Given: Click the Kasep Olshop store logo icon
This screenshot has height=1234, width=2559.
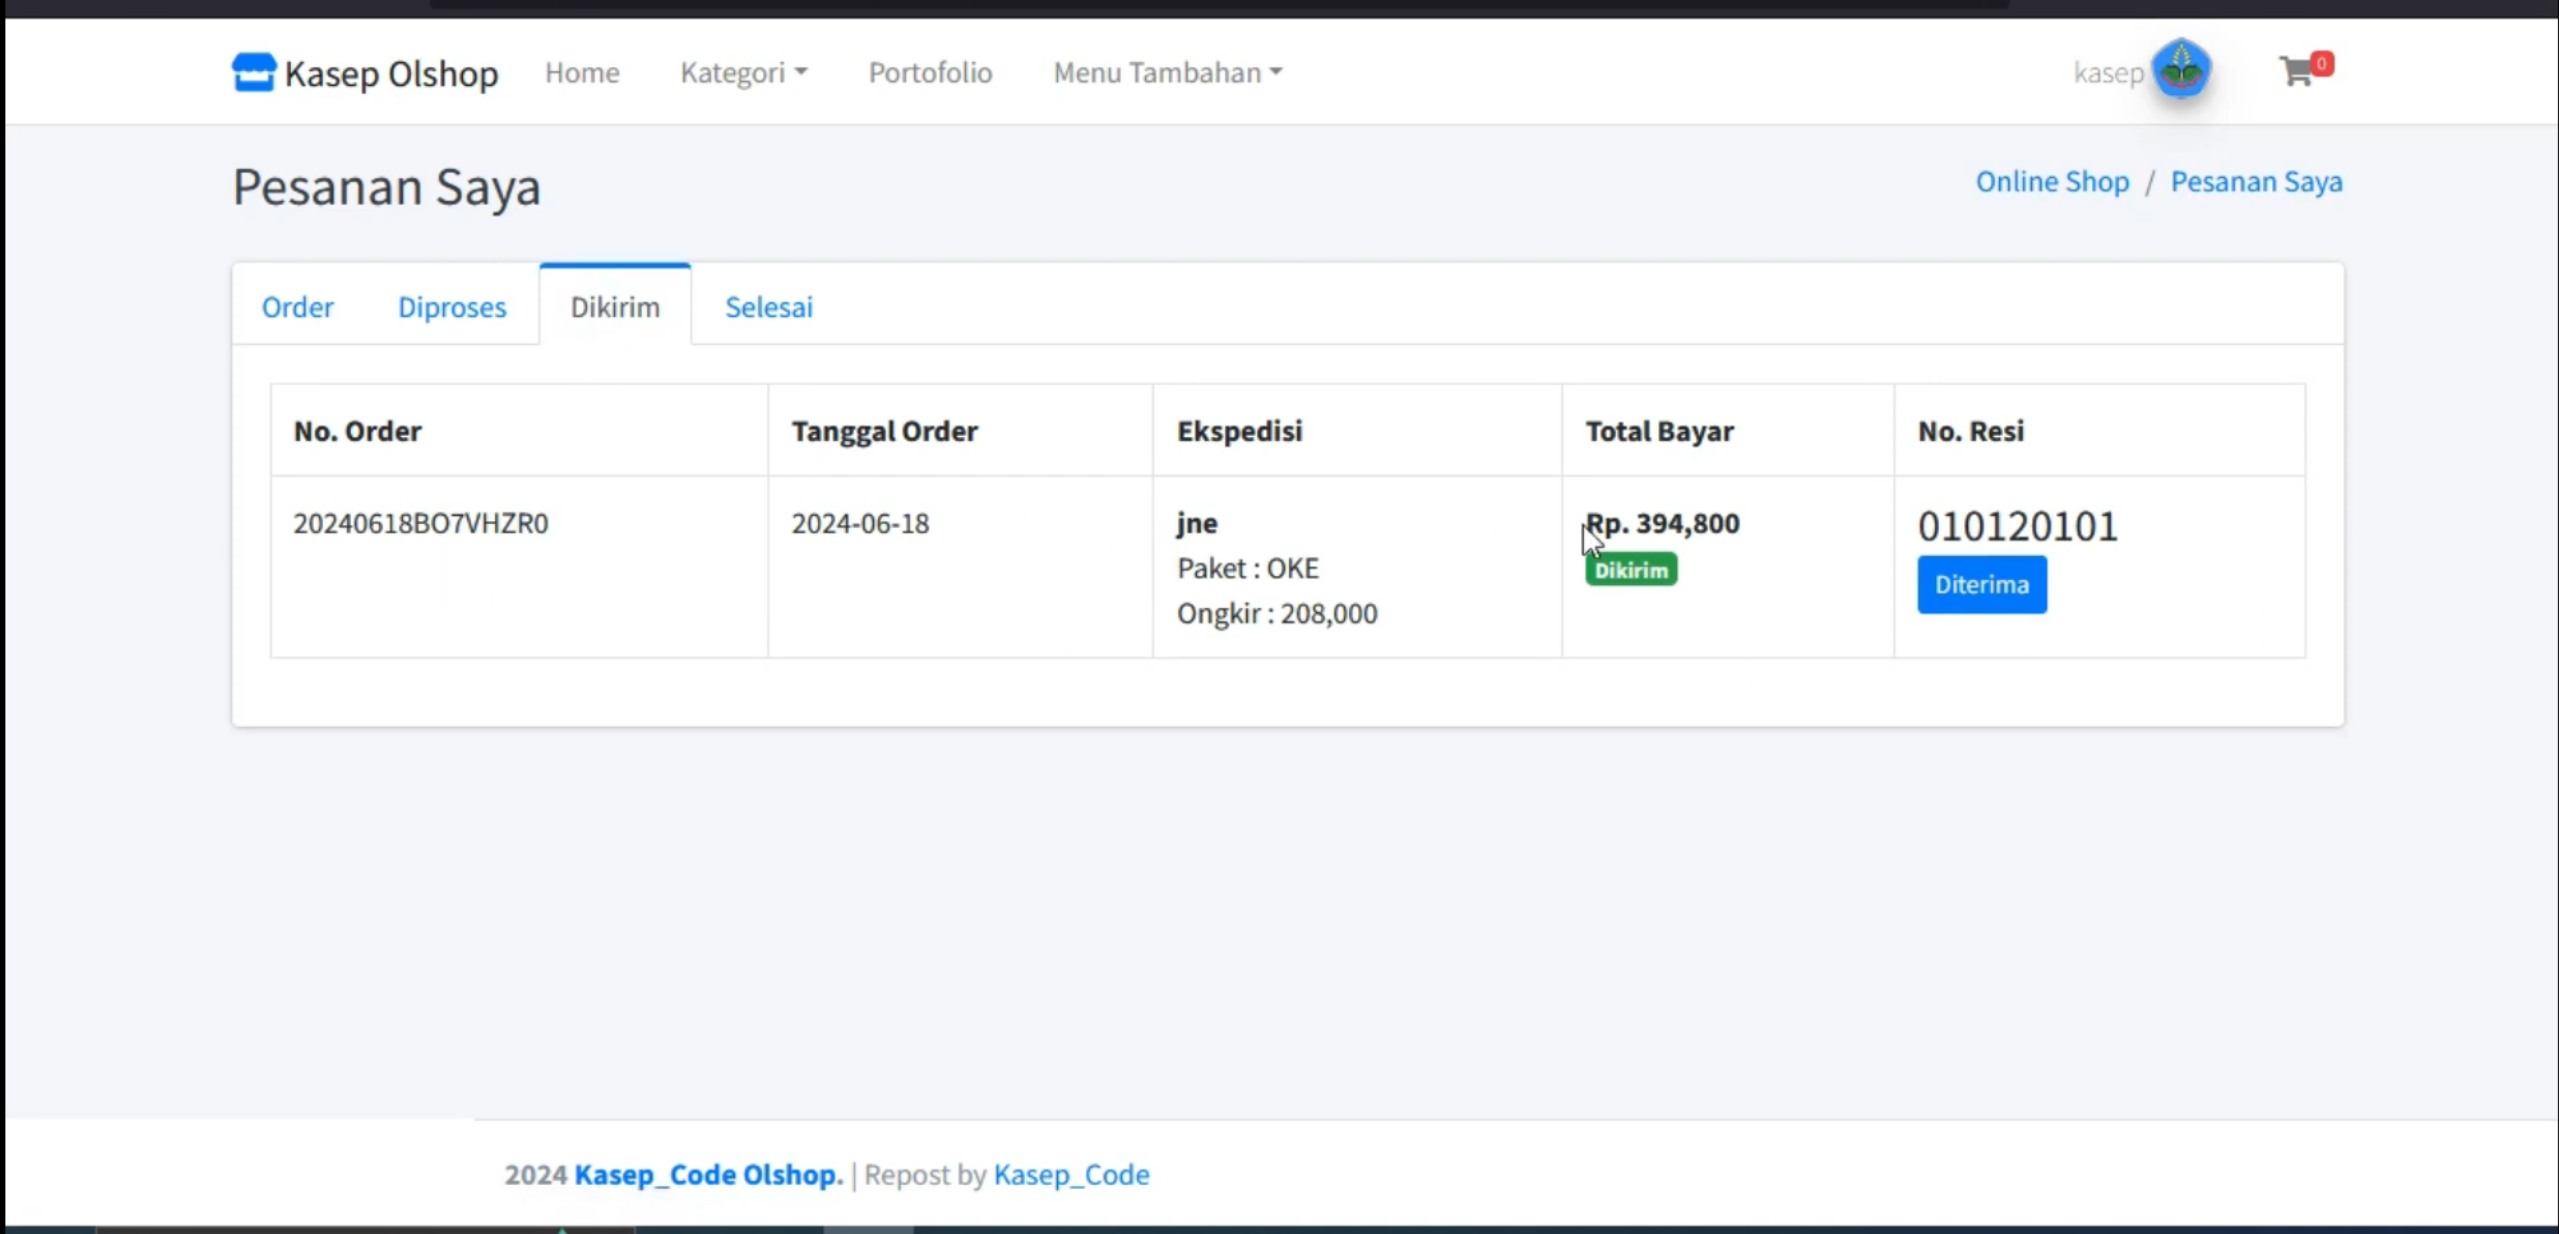Looking at the screenshot, I should (253, 72).
